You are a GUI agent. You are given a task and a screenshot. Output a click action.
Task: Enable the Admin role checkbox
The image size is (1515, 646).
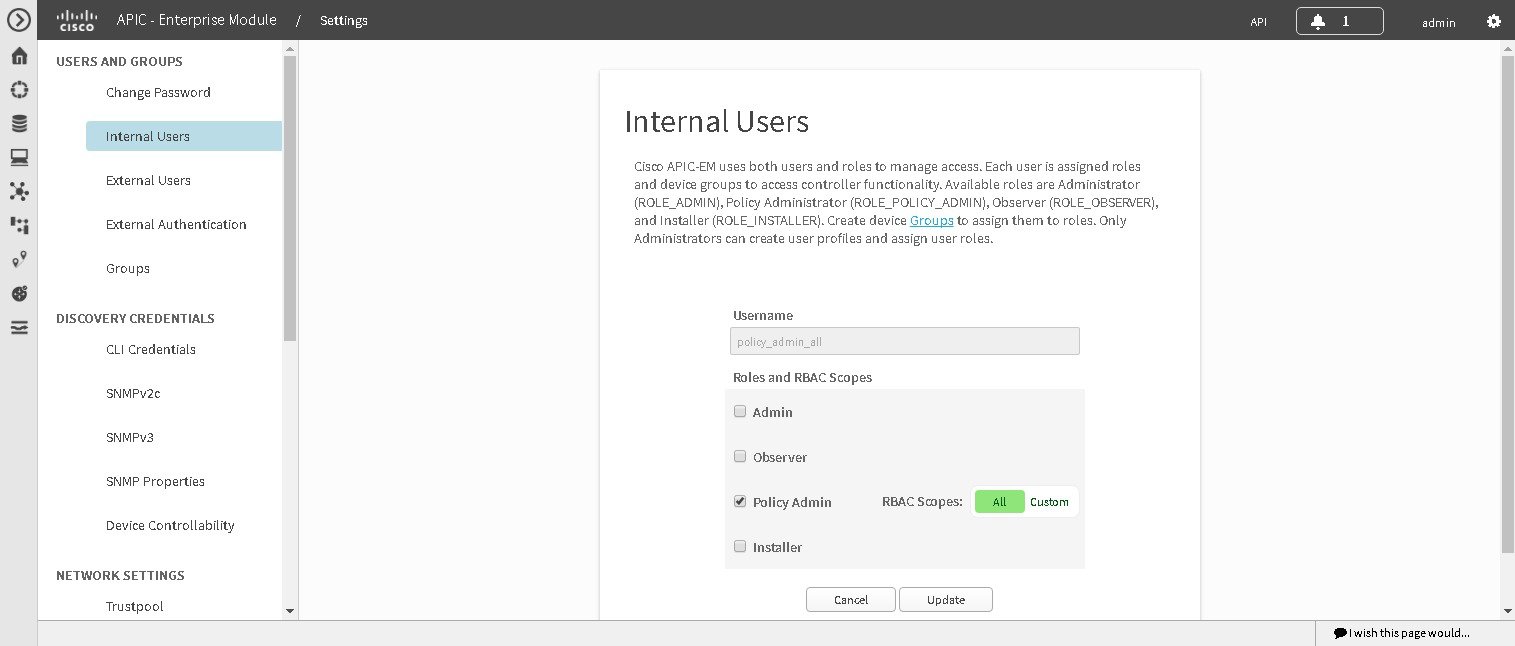740,411
